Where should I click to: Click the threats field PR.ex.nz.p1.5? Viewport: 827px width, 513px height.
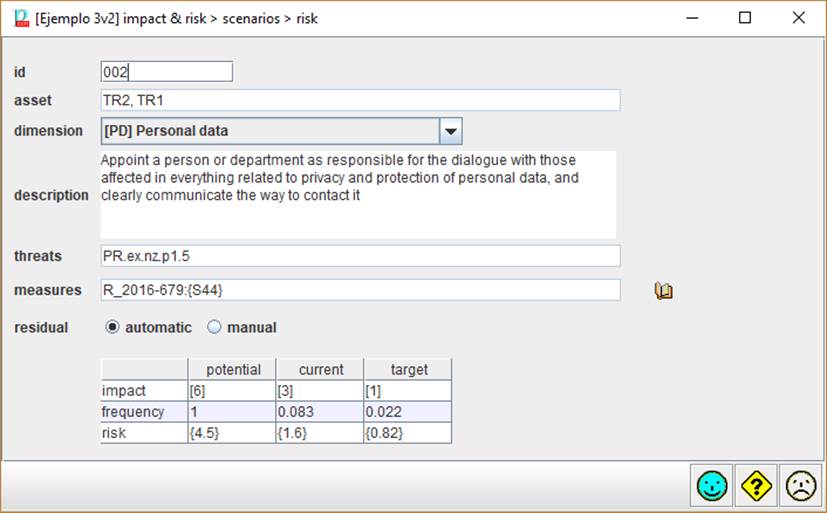coord(360,256)
